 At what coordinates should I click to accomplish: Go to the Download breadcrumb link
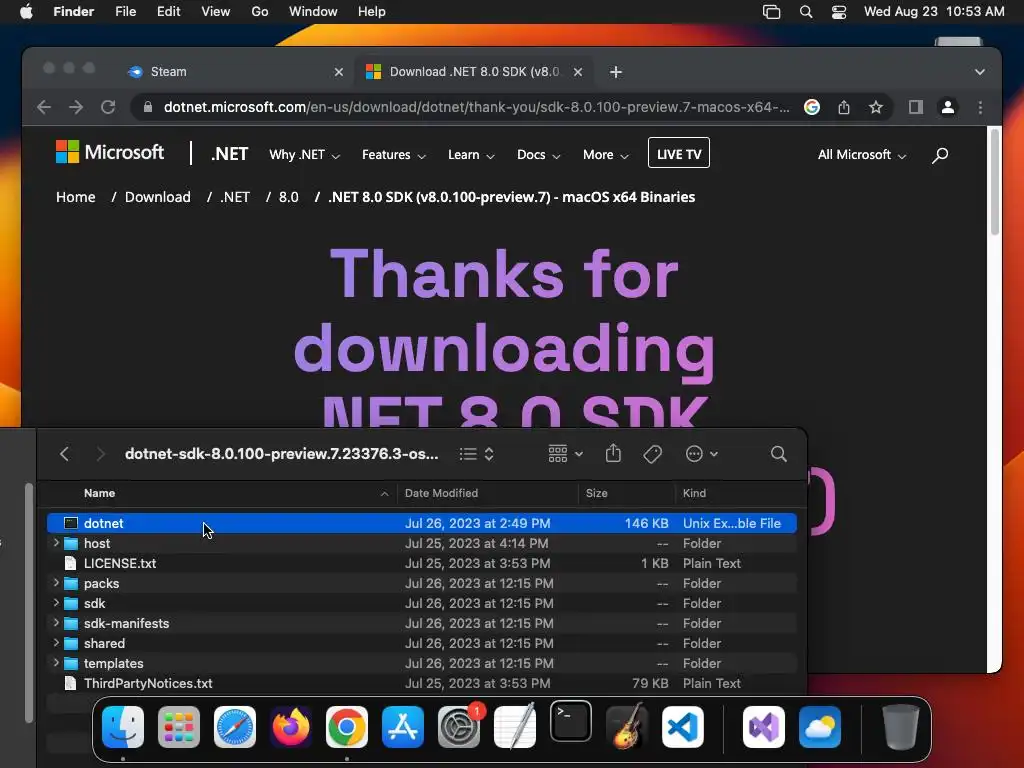point(157,197)
